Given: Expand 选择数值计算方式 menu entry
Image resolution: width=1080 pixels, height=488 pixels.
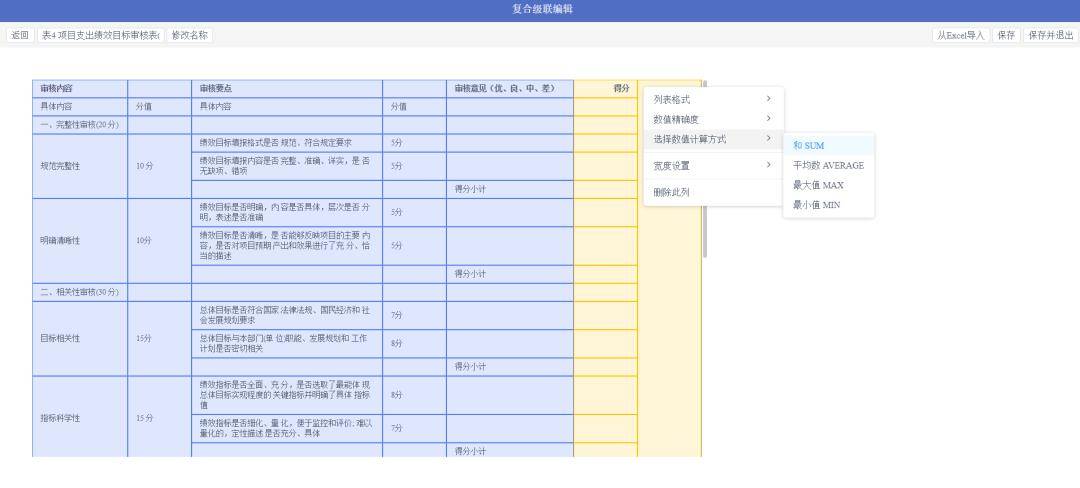Looking at the screenshot, I should pyautogui.click(x=713, y=139).
